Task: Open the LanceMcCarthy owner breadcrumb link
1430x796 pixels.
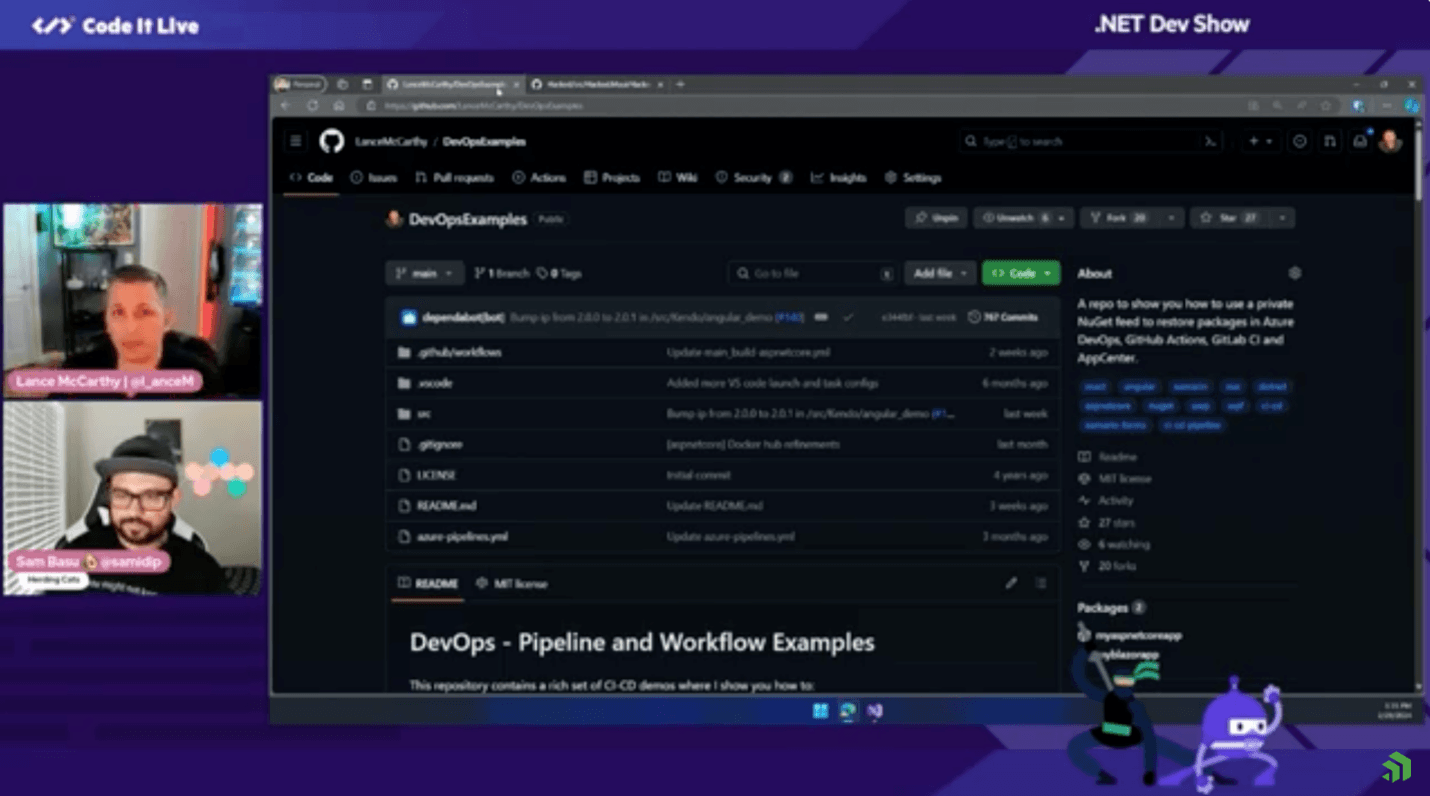Action: click(x=390, y=142)
